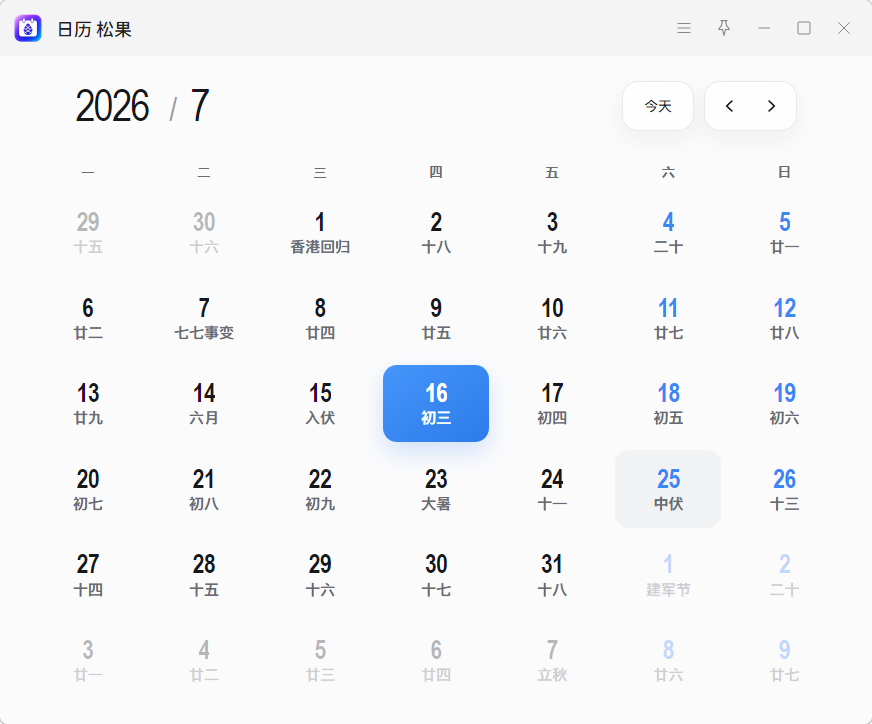Select greyed August 8 廿六
The image size is (872, 724).
[668, 661]
